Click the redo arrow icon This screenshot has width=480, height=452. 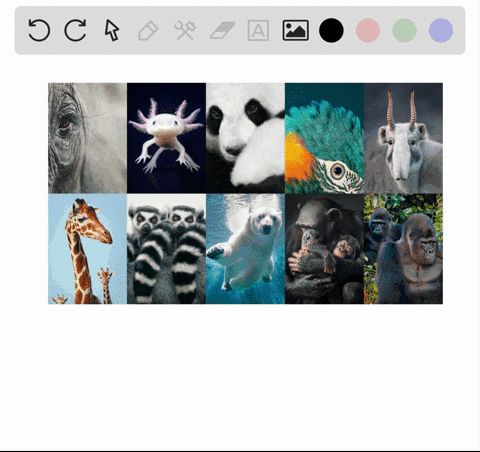click(75, 30)
